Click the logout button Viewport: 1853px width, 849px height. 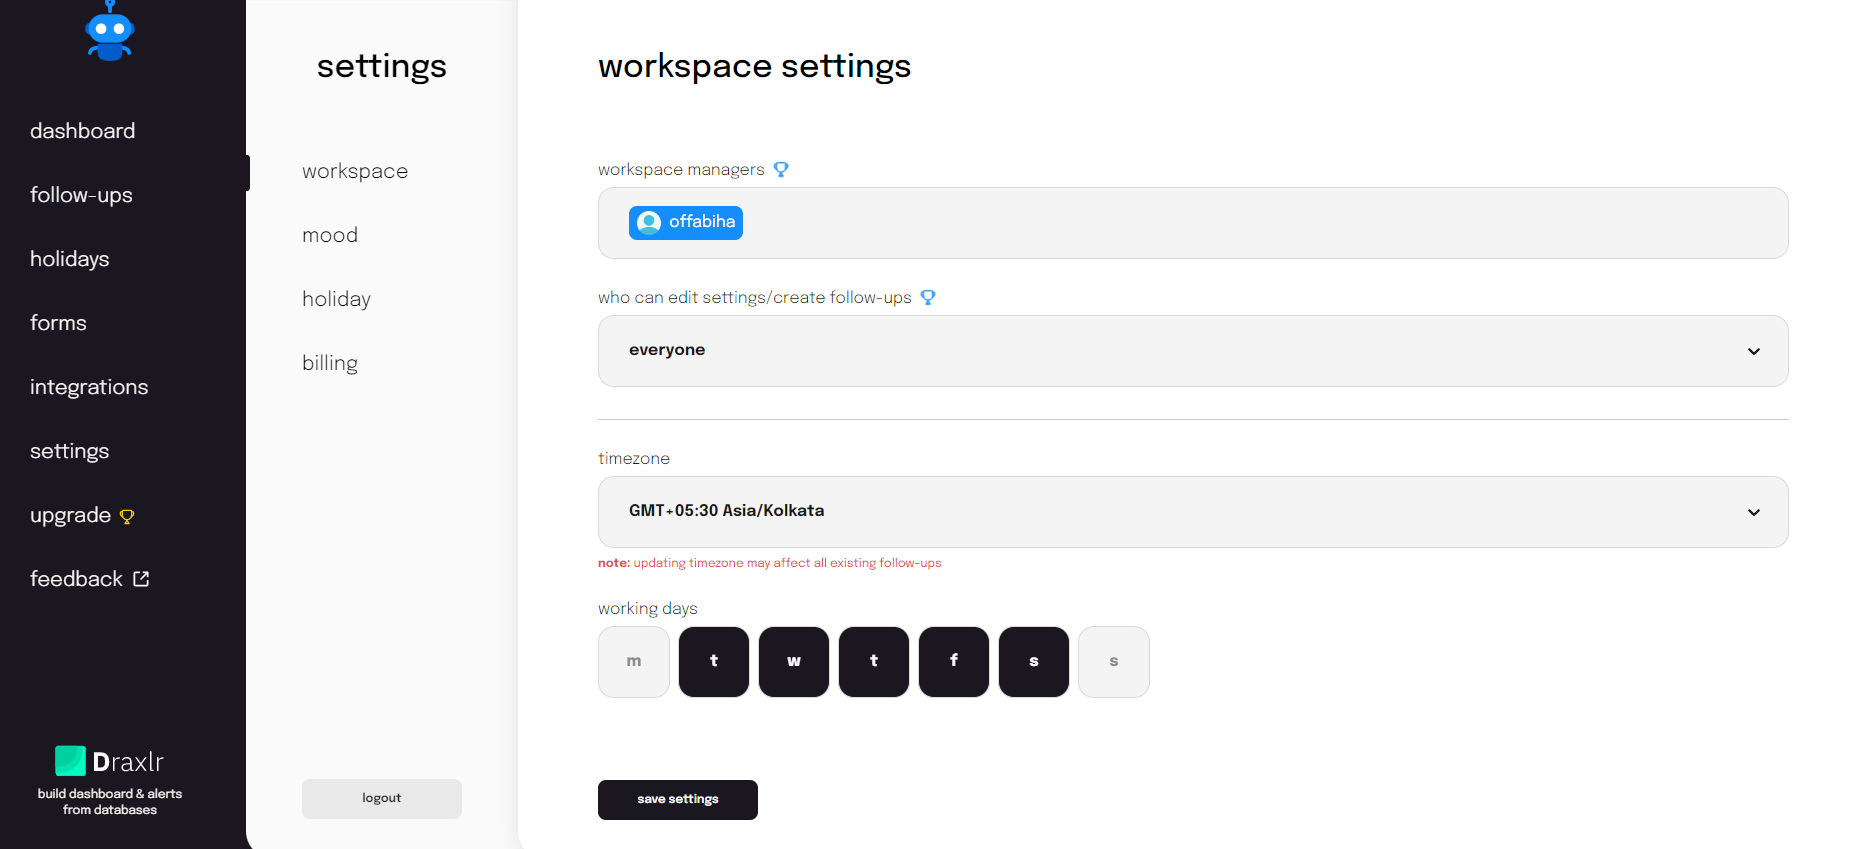pos(382,799)
